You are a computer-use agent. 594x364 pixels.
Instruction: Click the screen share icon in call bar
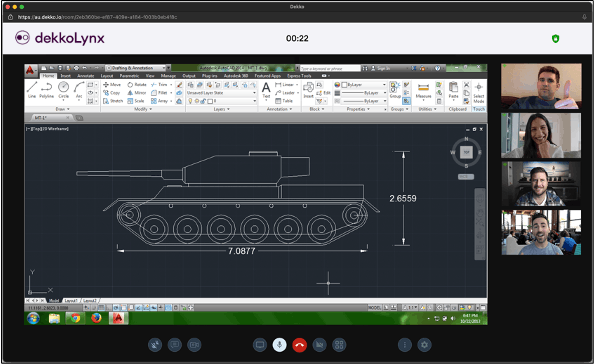260,345
